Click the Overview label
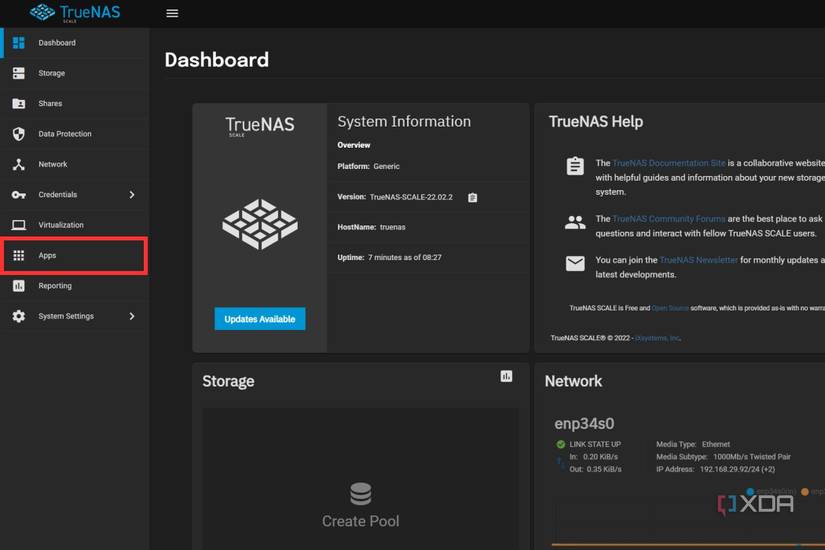The width and height of the screenshot is (825, 550). 354,145
